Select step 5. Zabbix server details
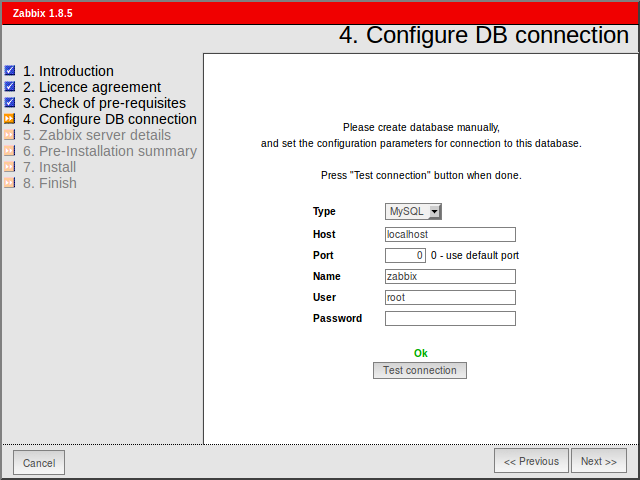 click(97, 135)
